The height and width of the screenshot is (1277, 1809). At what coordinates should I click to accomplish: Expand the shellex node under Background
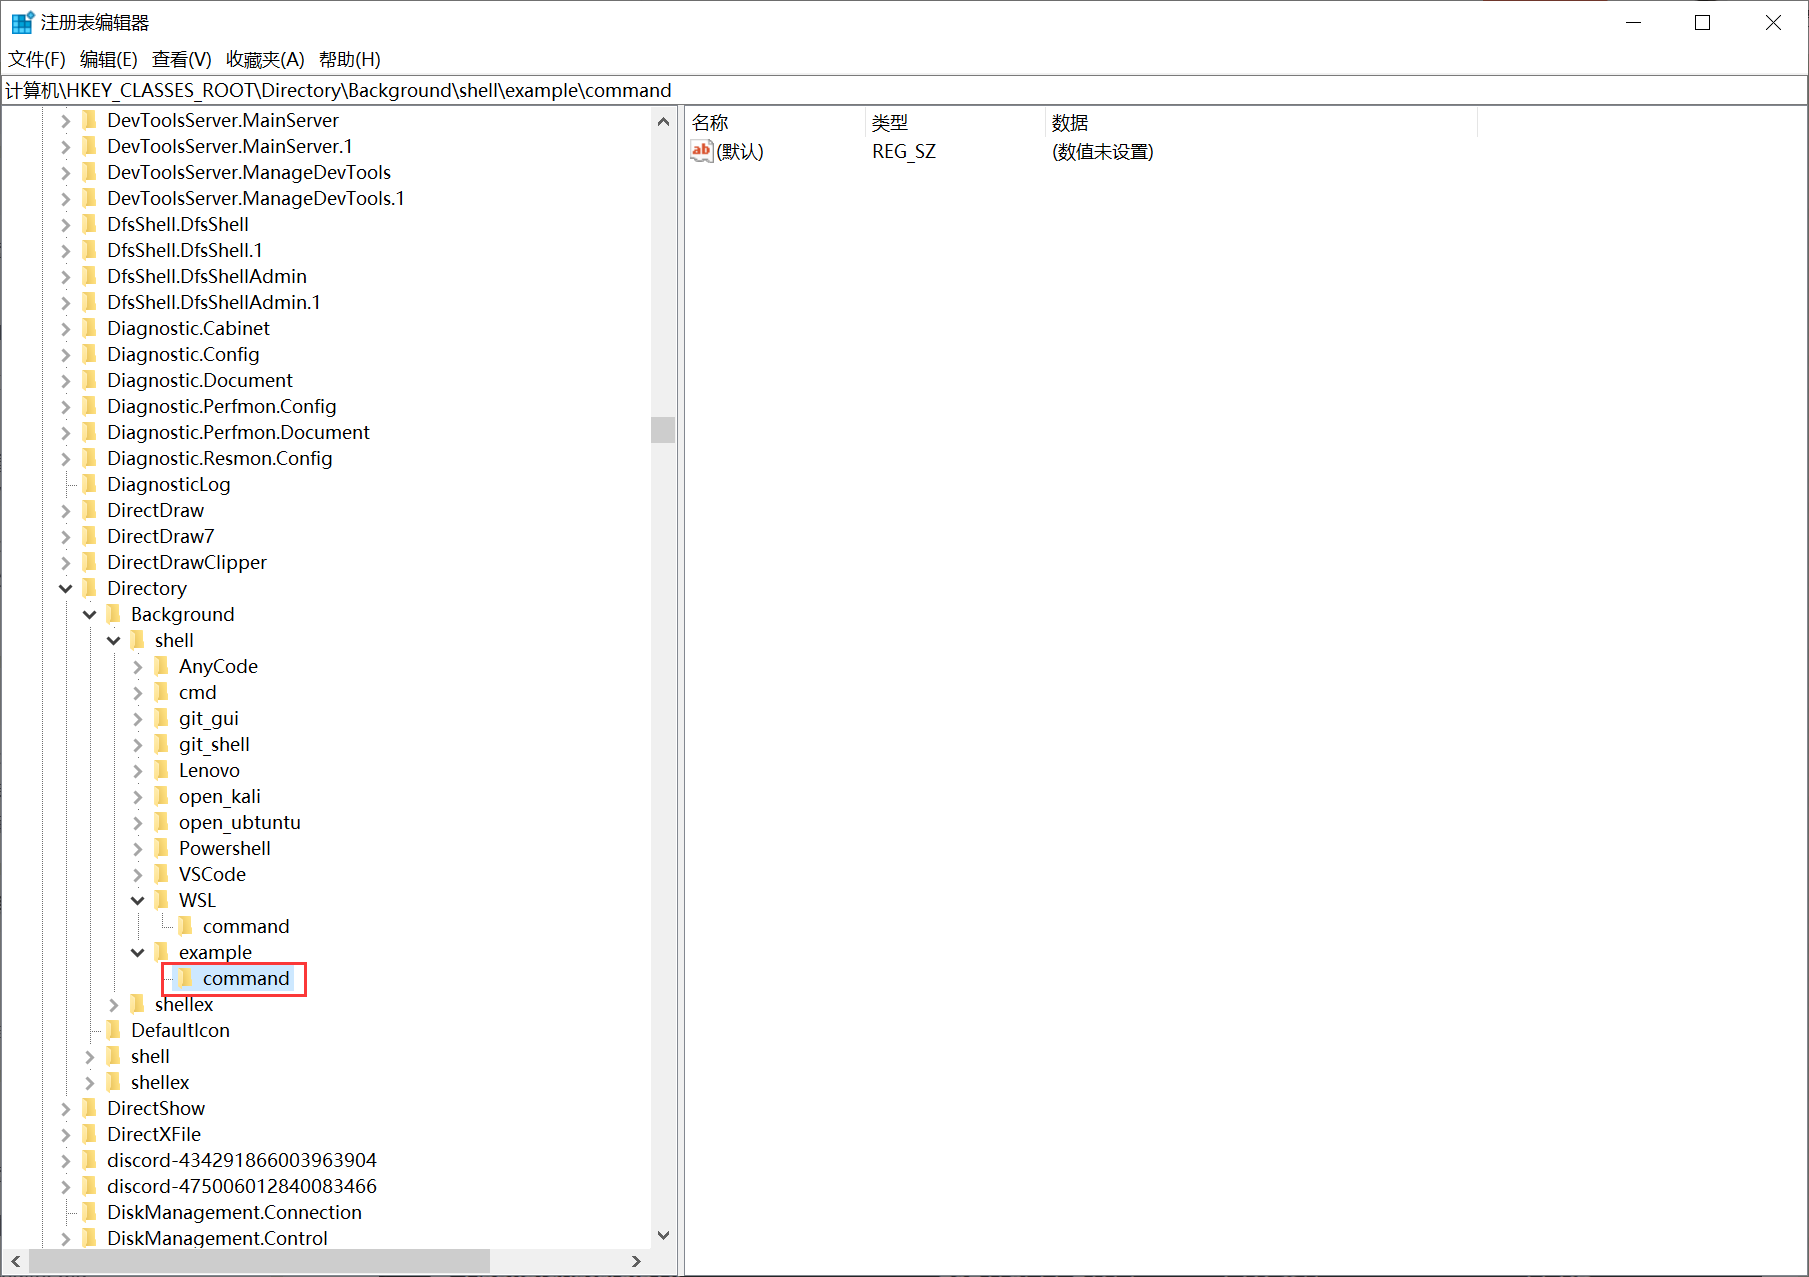(114, 1004)
